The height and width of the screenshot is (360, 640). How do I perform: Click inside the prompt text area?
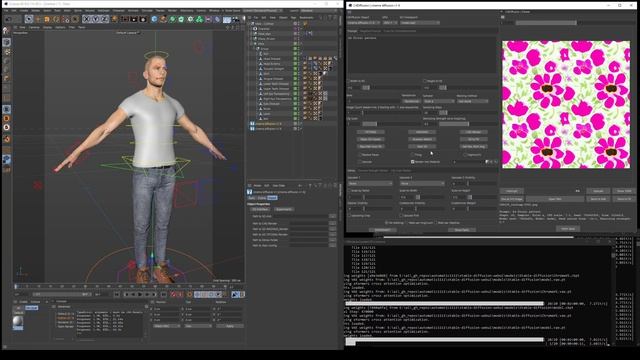click(x=422, y=55)
